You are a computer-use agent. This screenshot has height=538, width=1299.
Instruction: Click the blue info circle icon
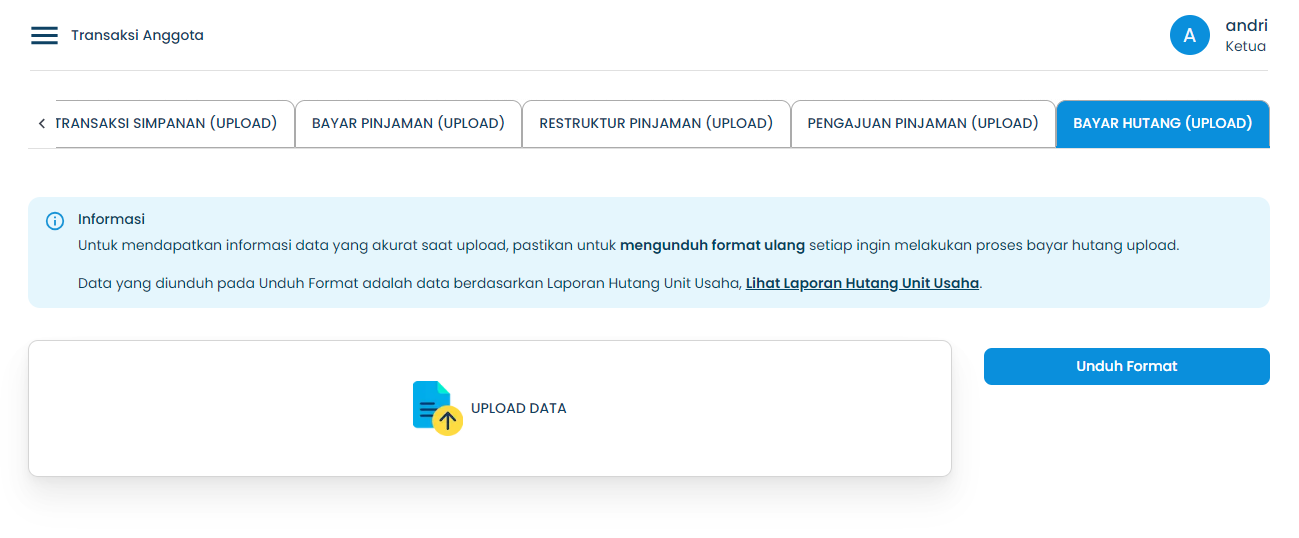(55, 220)
